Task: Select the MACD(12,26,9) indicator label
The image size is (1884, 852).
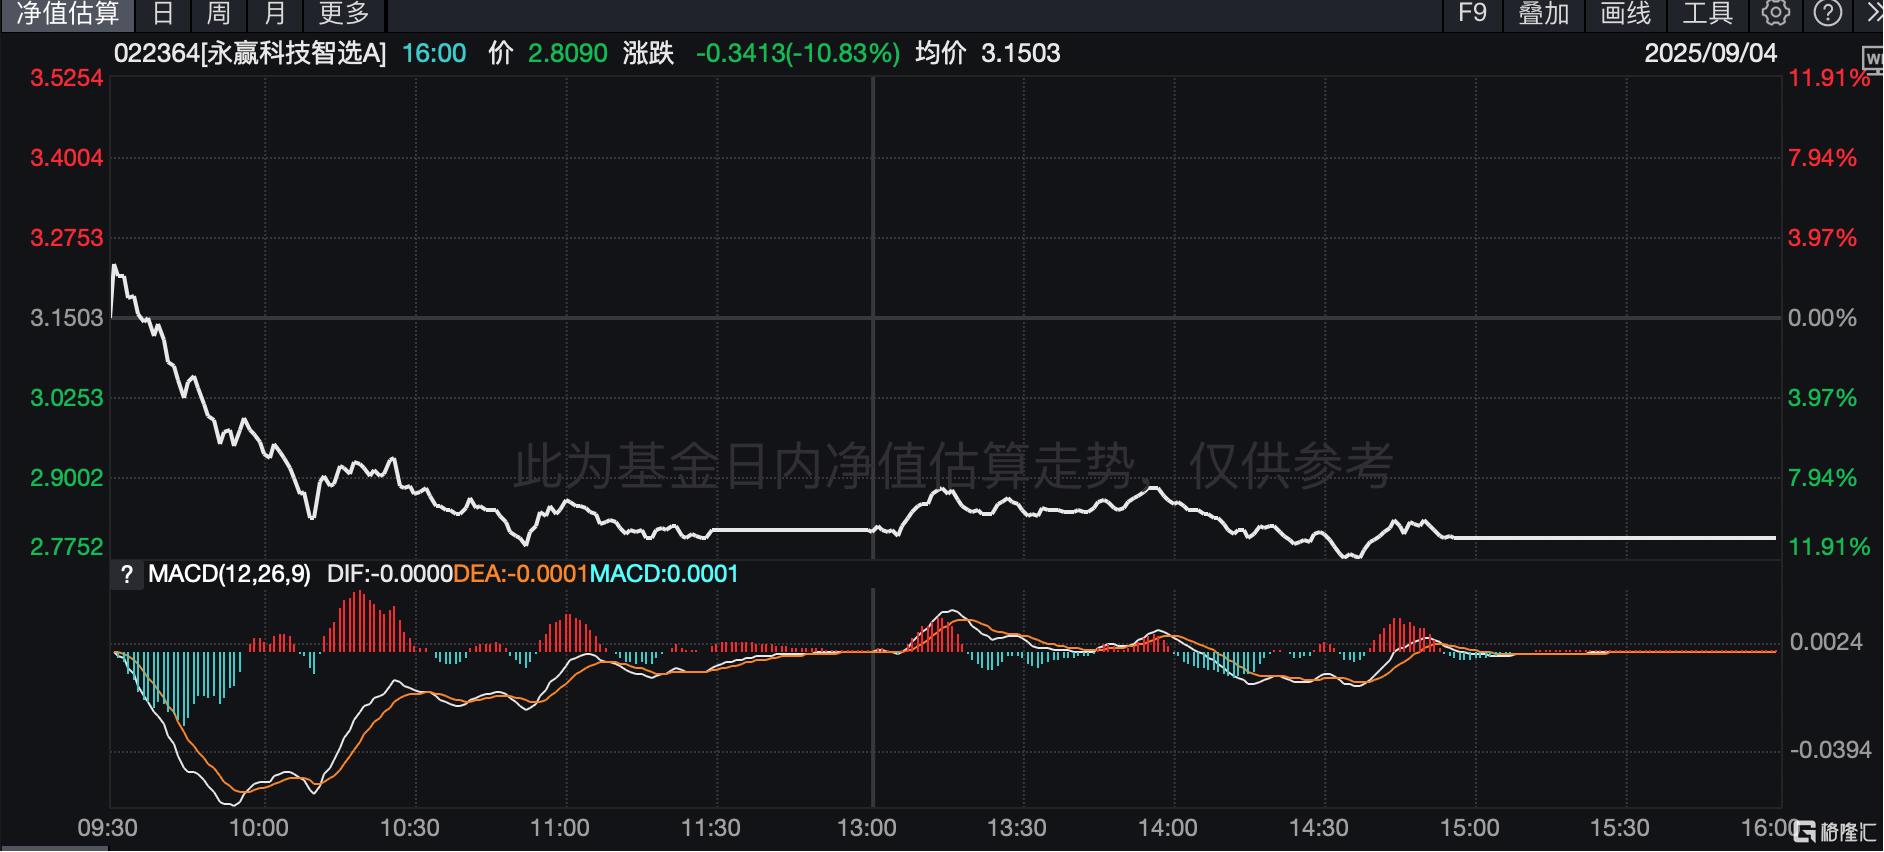Action: pyautogui.click(x=229, y=574)
